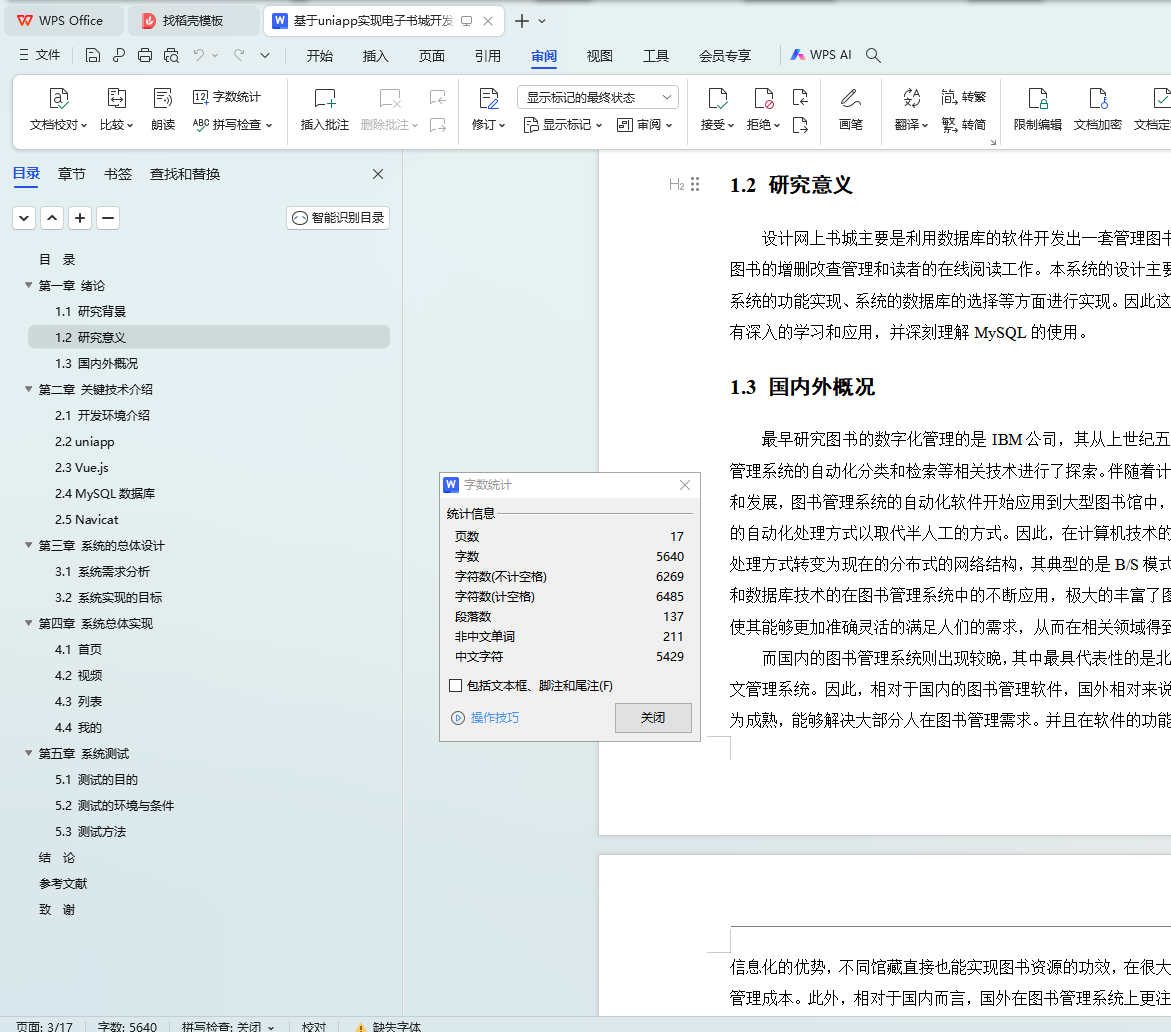The width and height of the screenshot is (1171, 1032).
Task: Collapse 第五章 系统测试 node
Action: [x=28, y=753]
